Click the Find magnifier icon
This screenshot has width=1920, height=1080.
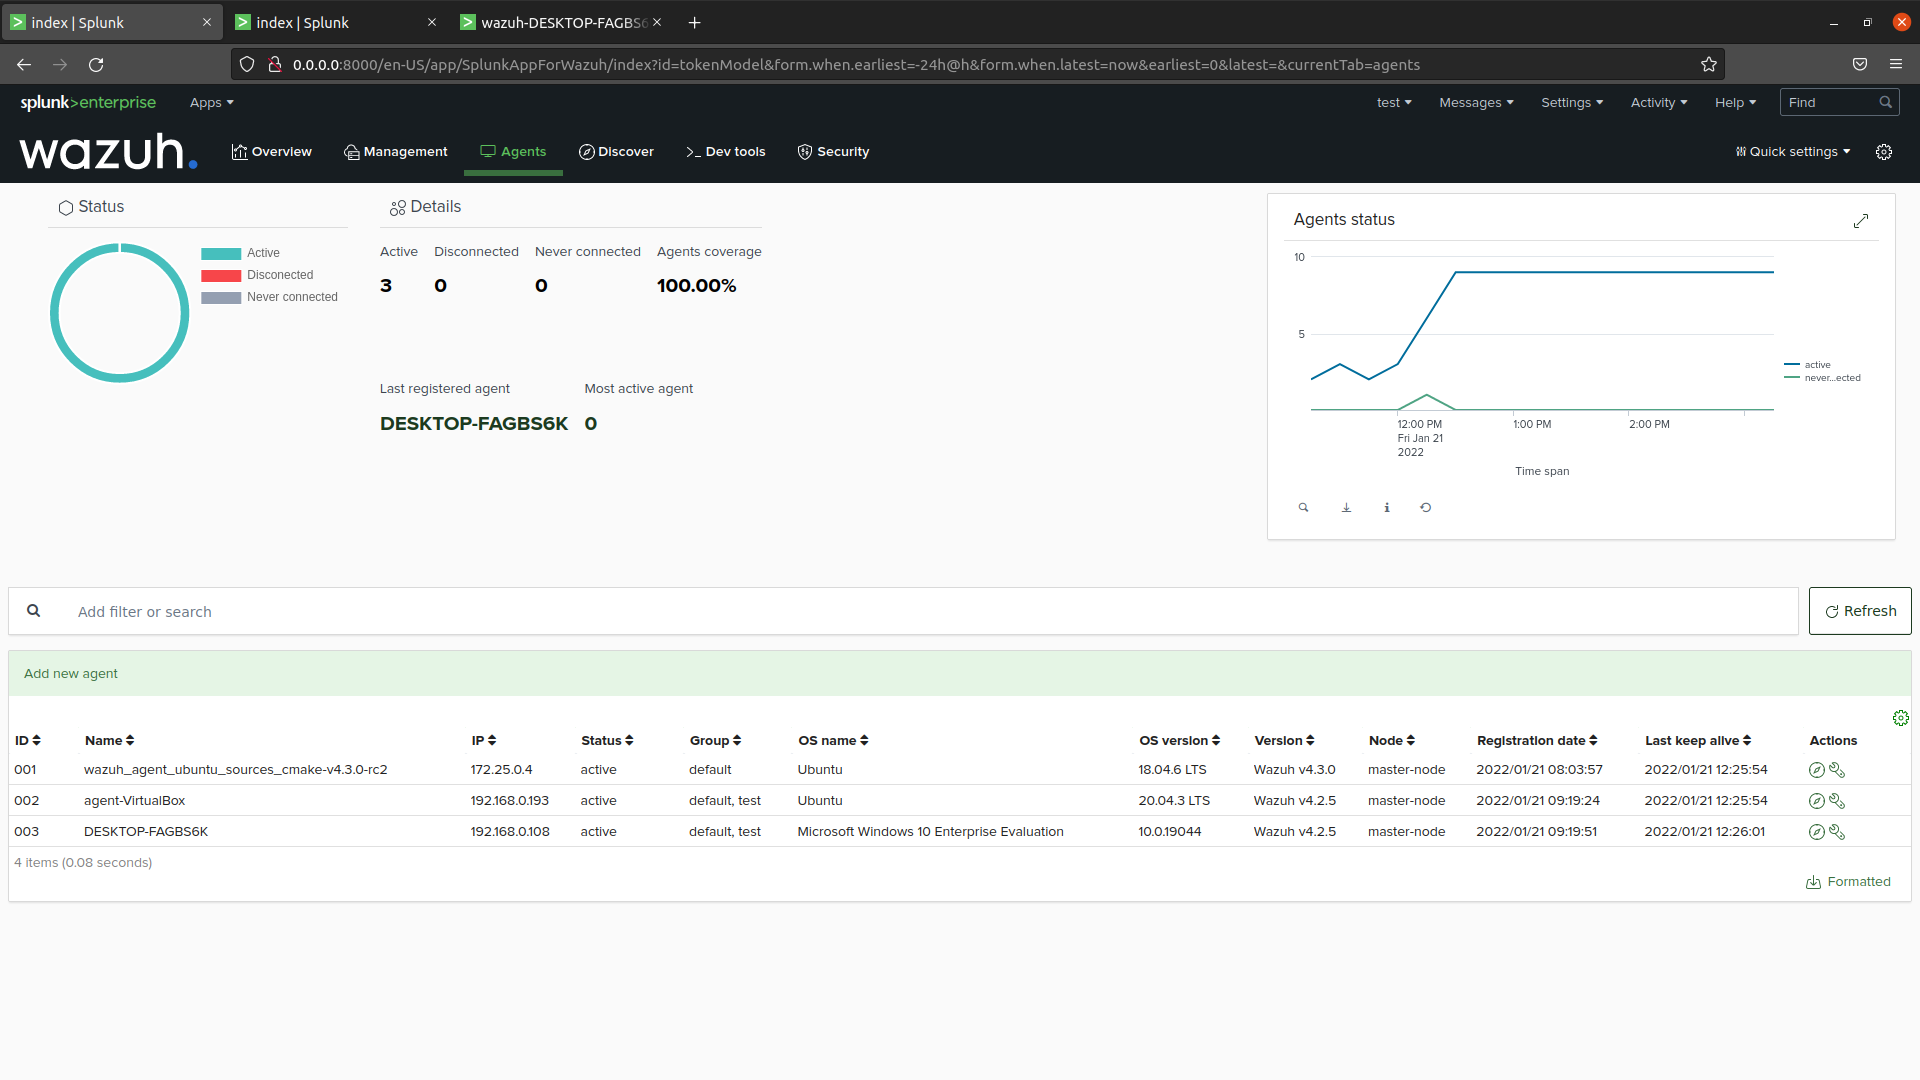coord(1885,102)
